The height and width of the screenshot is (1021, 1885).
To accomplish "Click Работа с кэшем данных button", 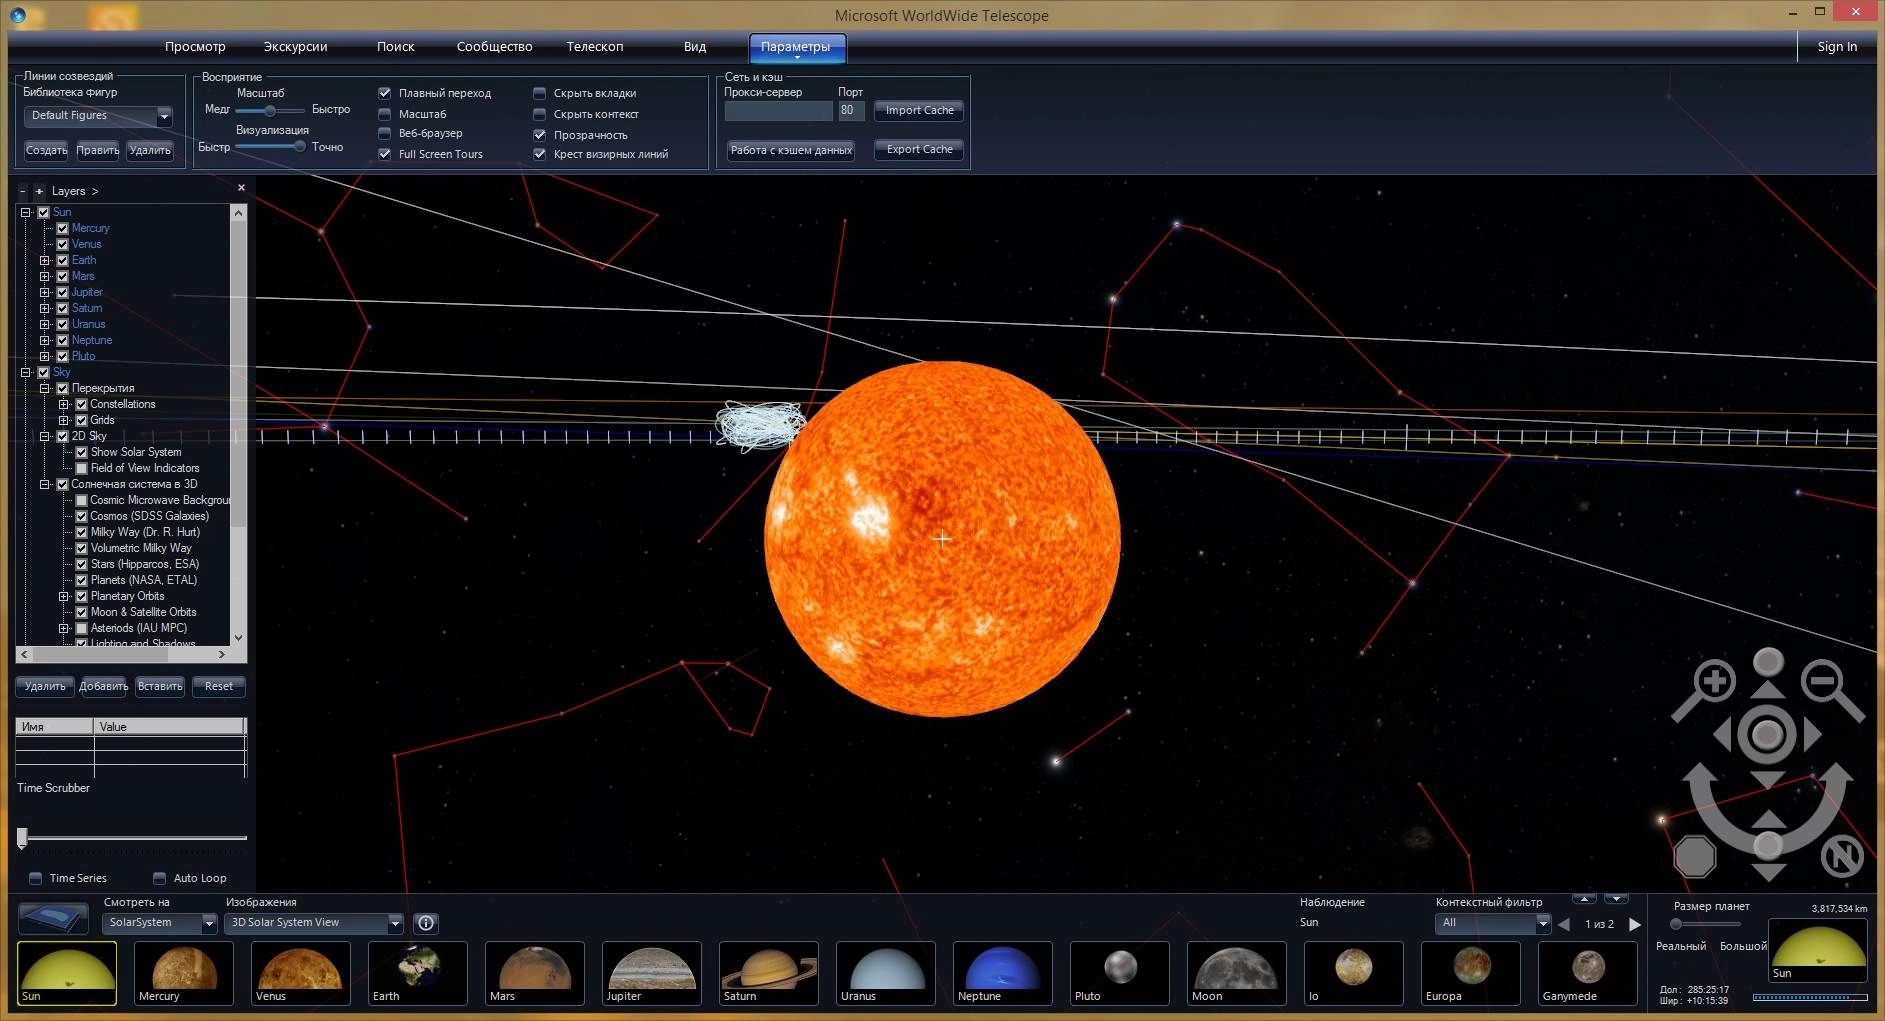I will [791, 150].
